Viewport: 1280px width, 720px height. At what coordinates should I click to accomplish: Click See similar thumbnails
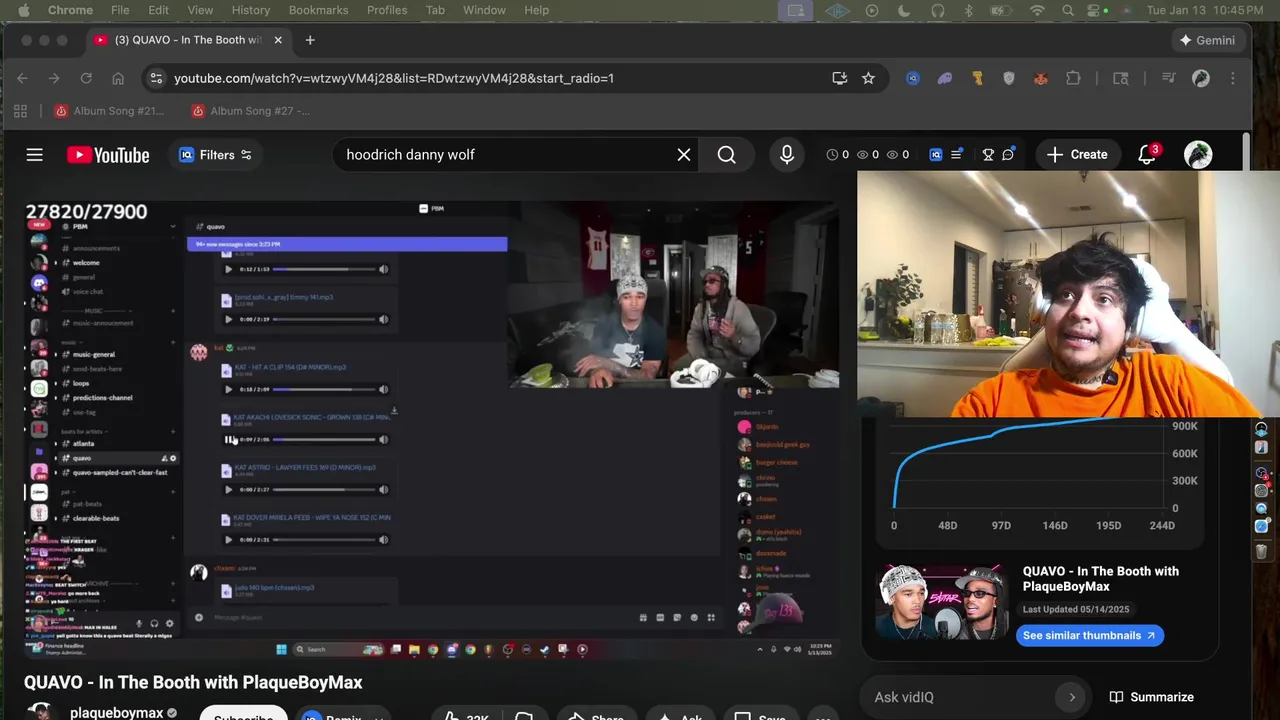coord(1089,635)
